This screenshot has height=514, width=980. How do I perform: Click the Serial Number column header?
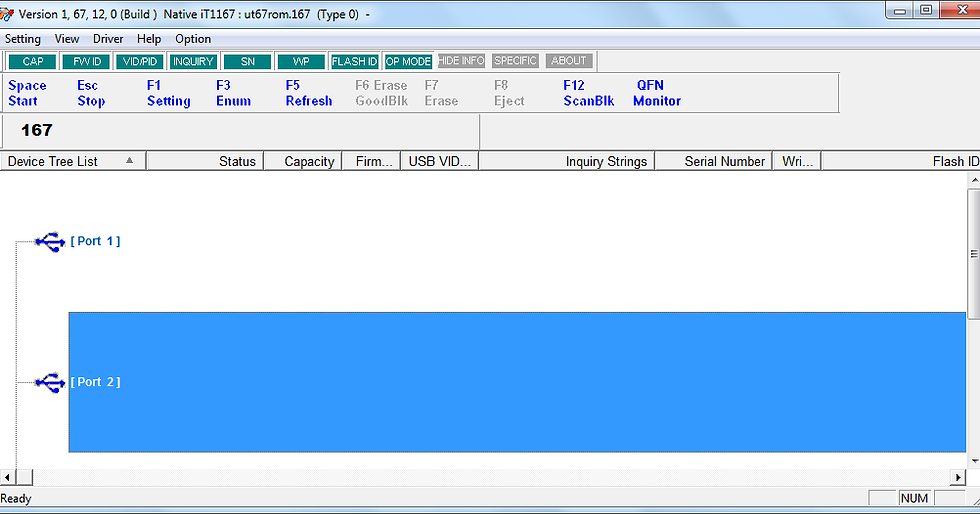pos(714,161)
